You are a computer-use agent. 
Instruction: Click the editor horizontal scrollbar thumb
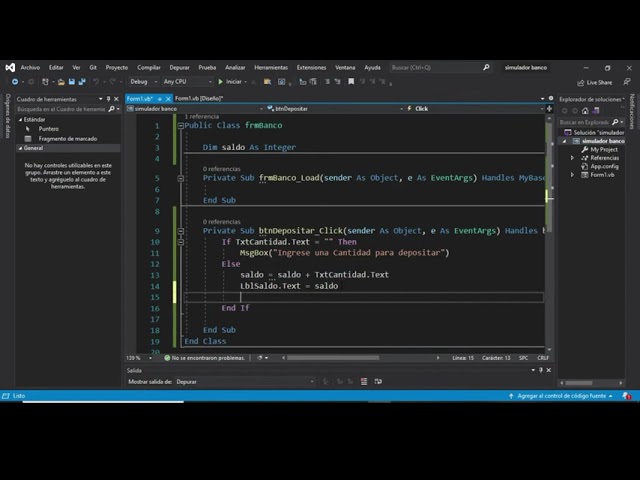pos(333,358)
